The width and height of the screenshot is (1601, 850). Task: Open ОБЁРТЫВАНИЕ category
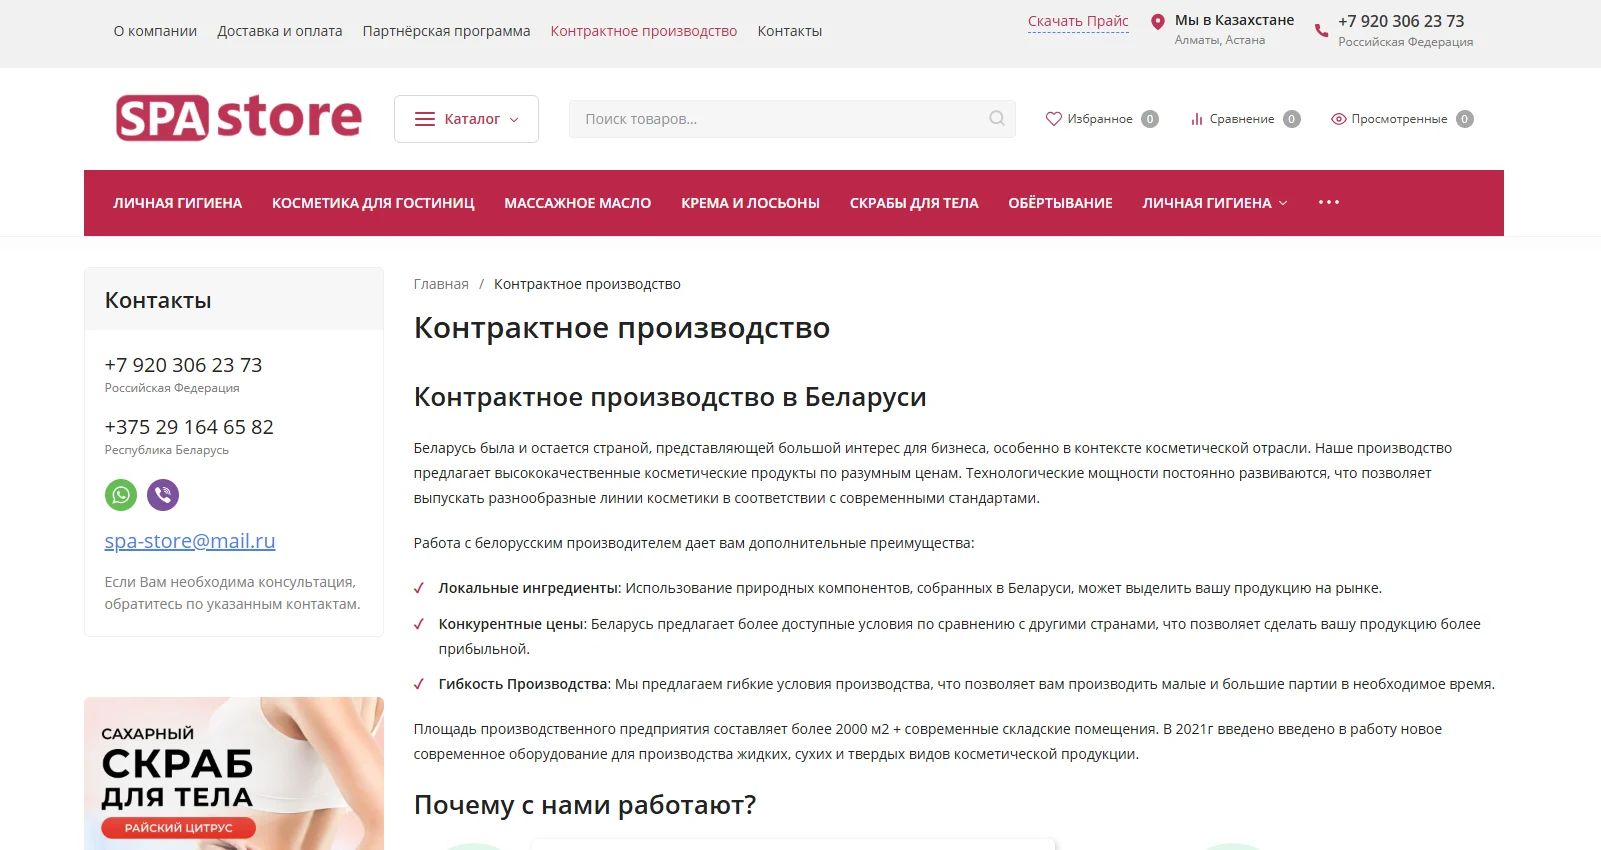click(1060, 203)
